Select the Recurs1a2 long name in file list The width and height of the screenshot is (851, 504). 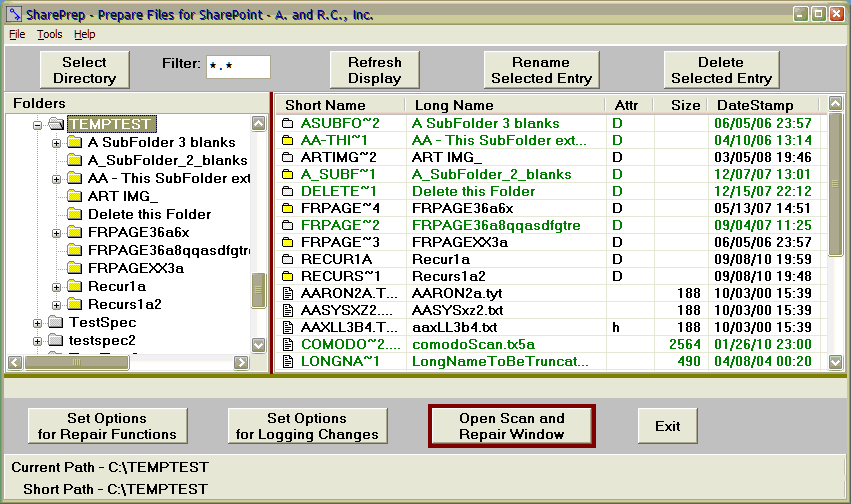(449, 276)
